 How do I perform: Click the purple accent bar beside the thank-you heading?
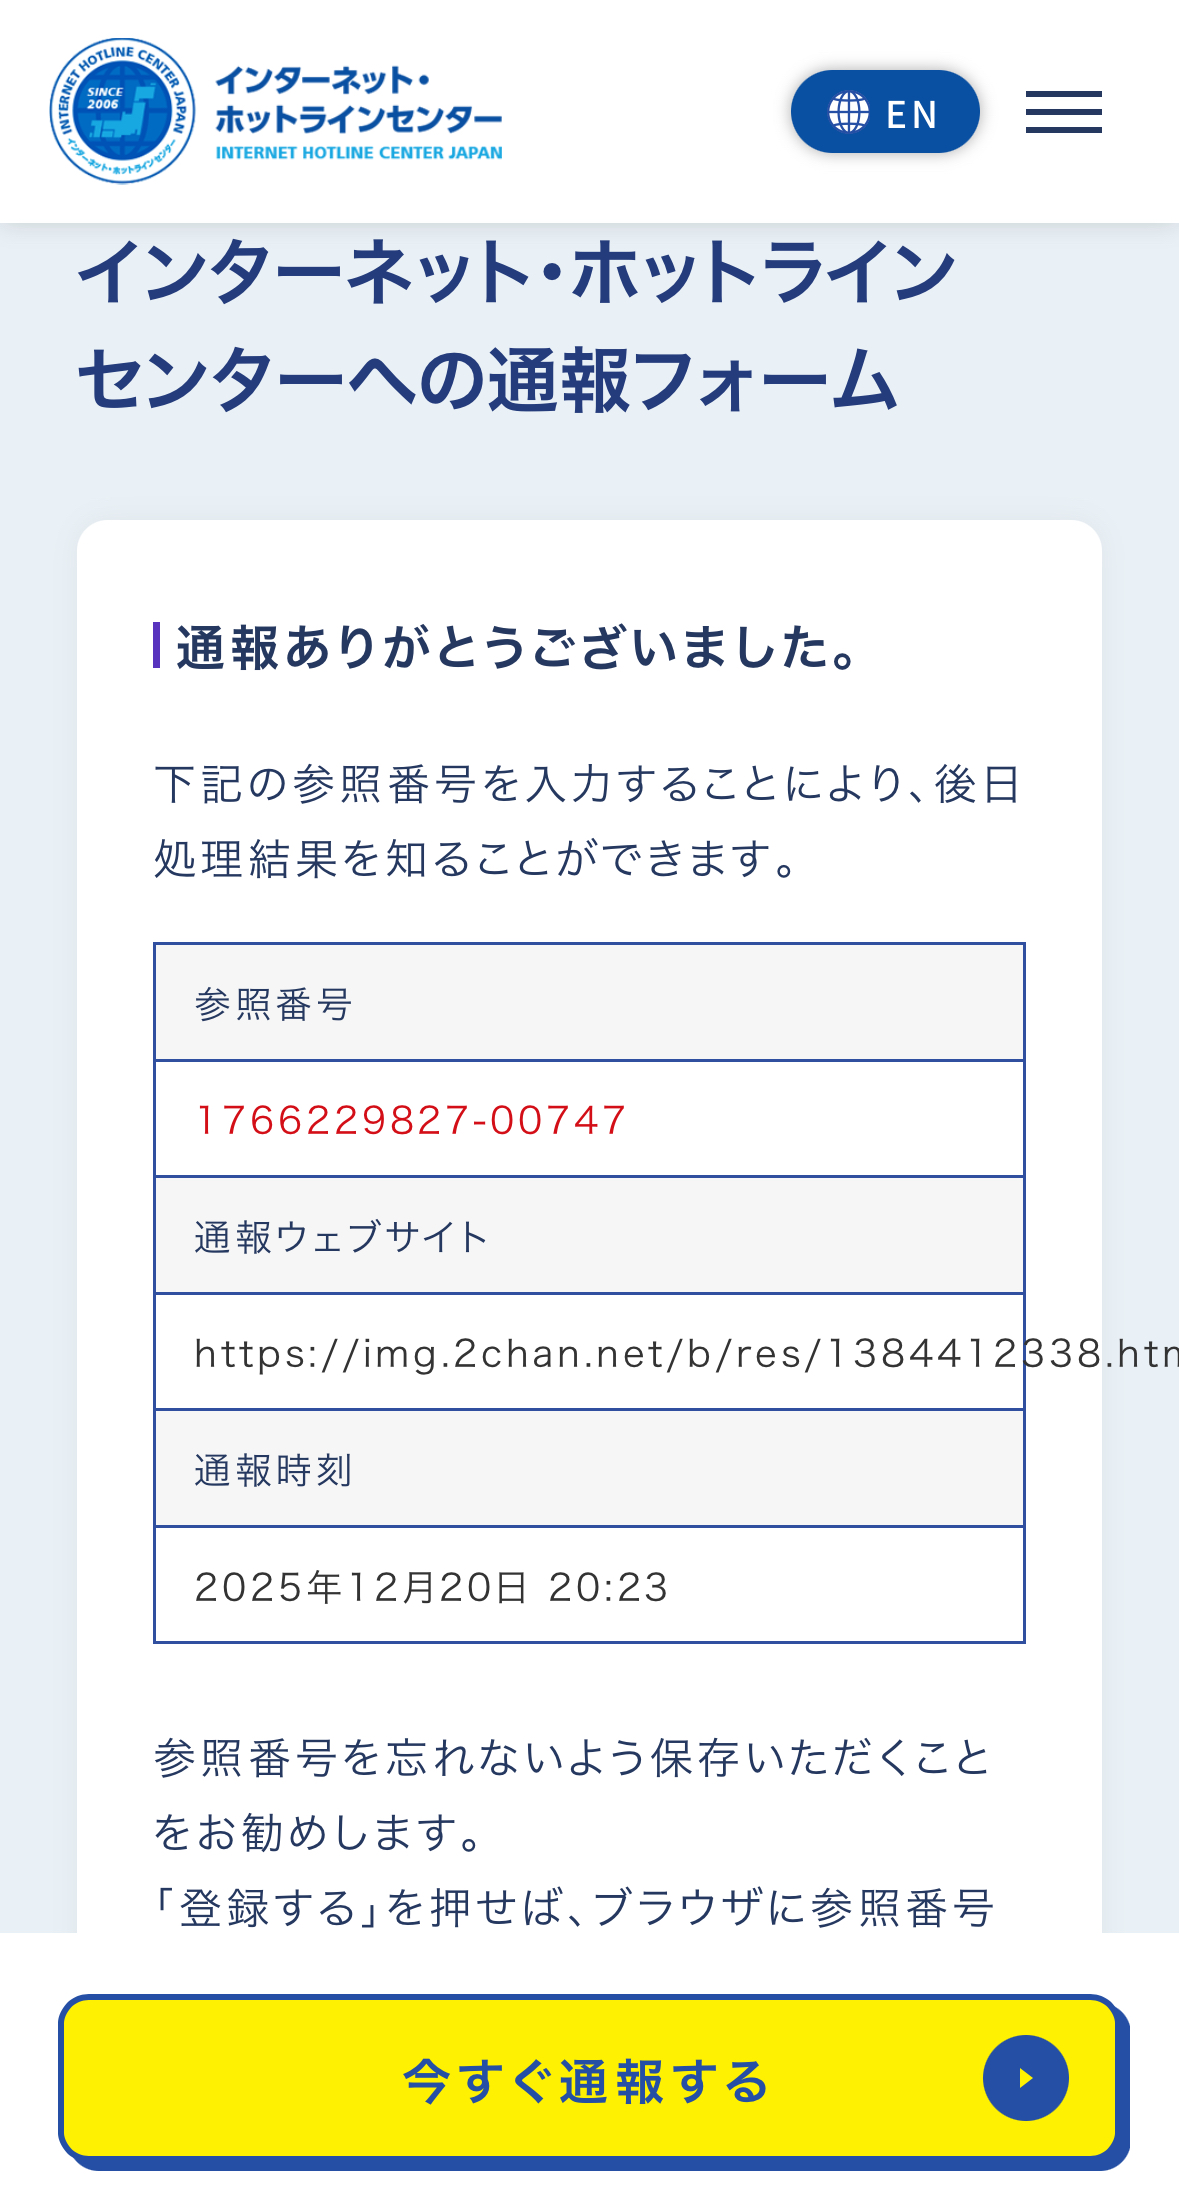(157, 645)
